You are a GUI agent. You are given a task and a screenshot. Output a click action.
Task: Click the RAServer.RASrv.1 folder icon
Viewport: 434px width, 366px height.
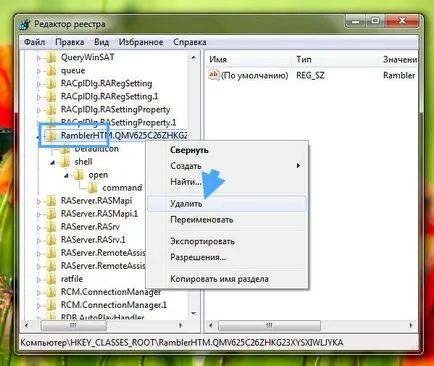coord(51,240)
